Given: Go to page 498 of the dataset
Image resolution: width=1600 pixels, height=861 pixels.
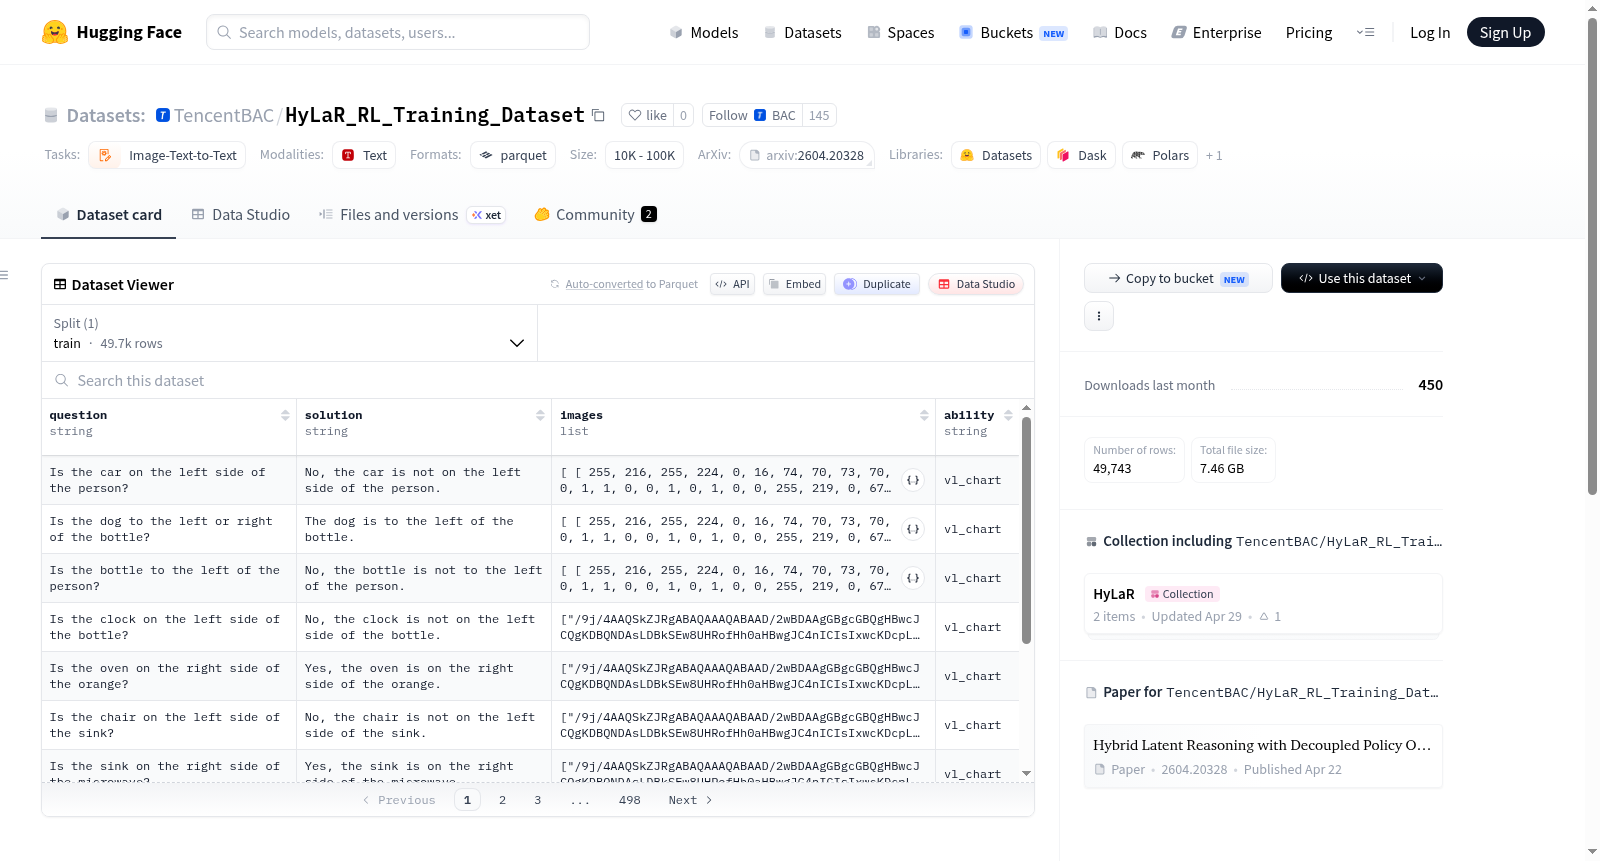Looking at the screenshot, I should 630,800.
